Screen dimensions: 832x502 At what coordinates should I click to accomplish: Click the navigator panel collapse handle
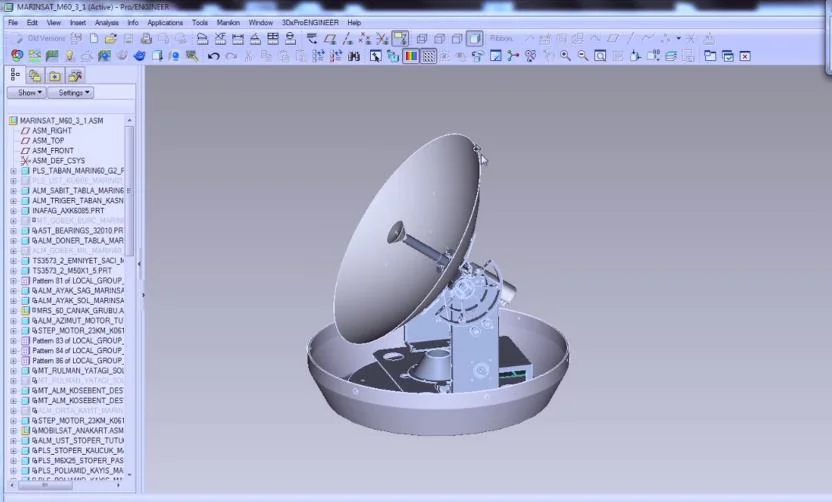tap(140, 263)
